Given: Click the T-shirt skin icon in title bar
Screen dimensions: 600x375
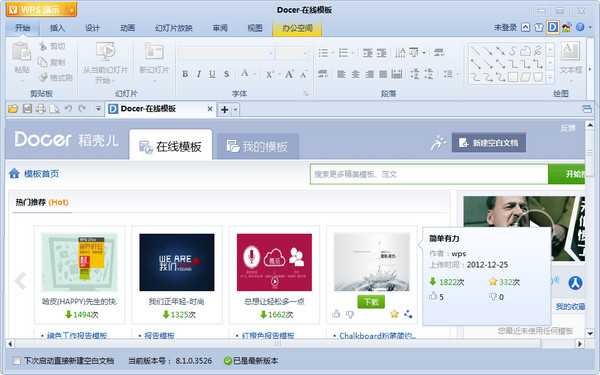Looking at the screenshot, I should (x=539, y=28).
